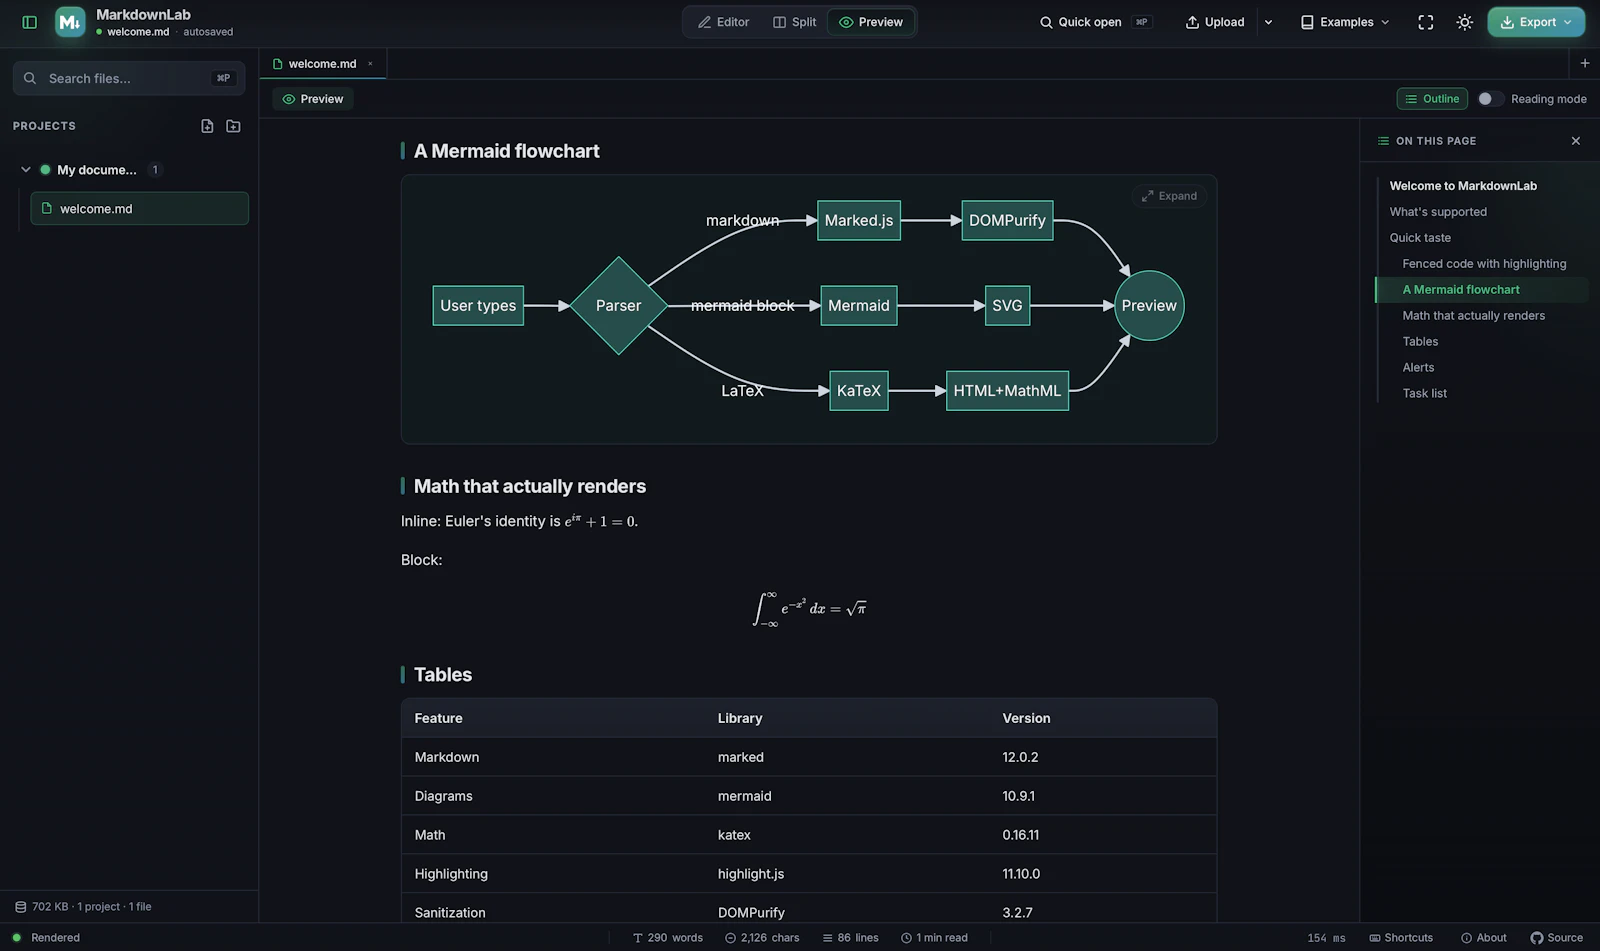Viewport: 1600px width, 951px height.
Task: Close the welcome.md tab
Action: tap(370, 64)
